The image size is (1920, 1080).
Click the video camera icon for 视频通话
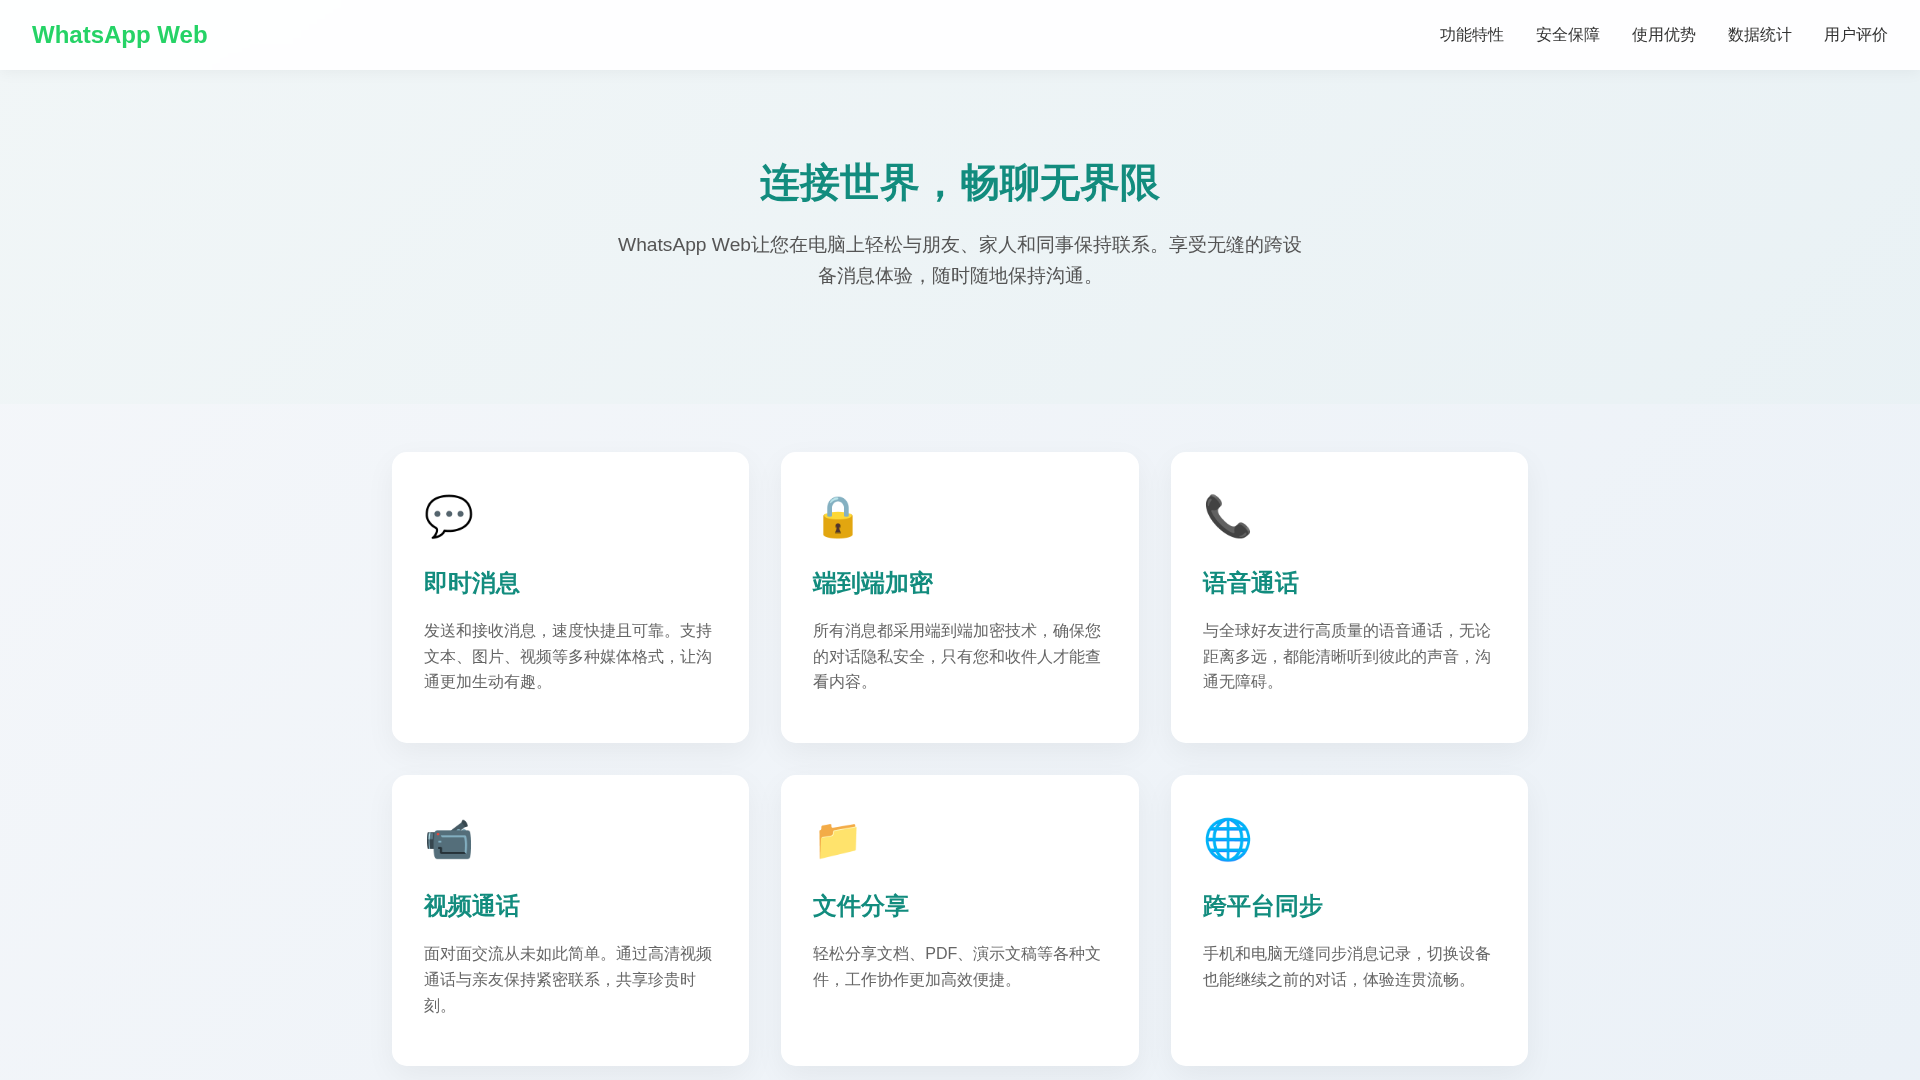pyautogui.click(x=448, y=839)
